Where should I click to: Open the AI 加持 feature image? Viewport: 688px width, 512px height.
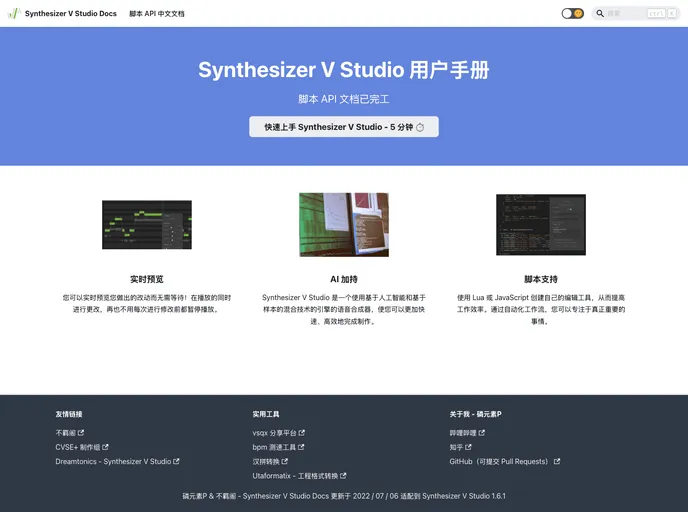tap(344, 225)
